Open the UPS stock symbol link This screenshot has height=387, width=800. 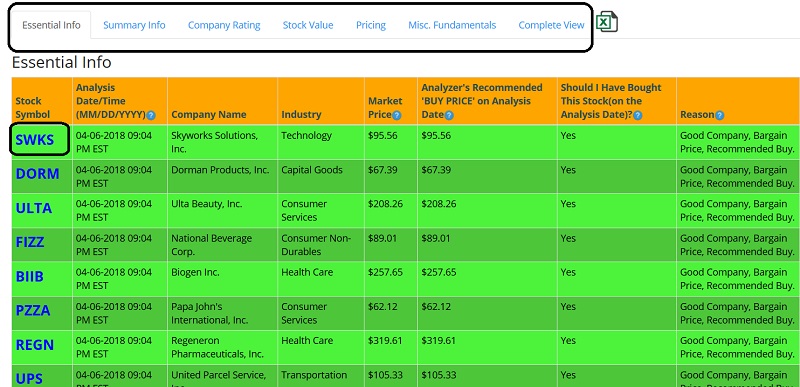pyautogui.click(x=29, y=379)
